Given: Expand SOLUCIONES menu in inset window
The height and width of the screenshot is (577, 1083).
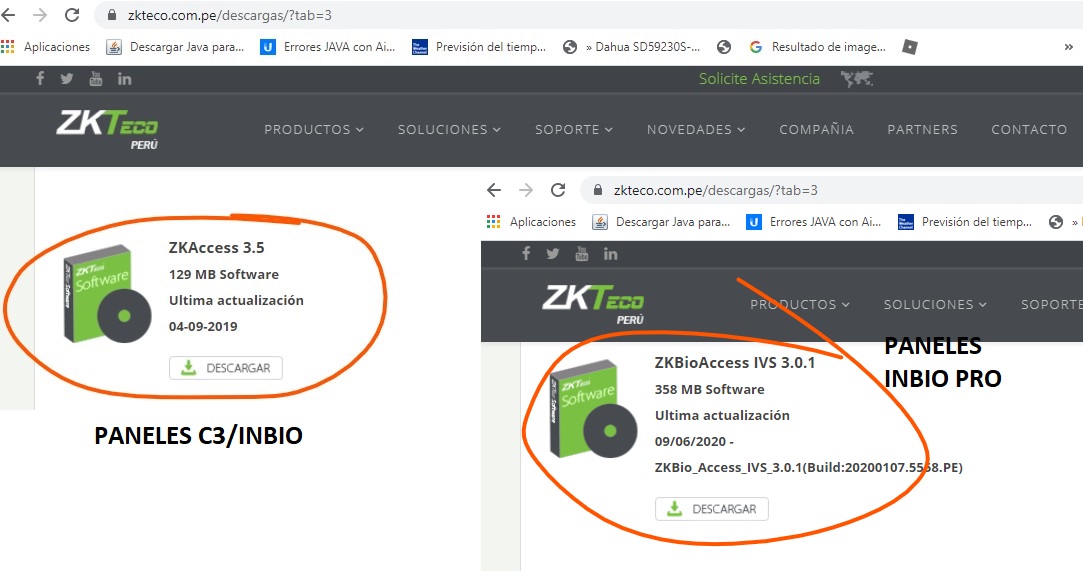Looking at the screenshot, I should 935,304.
